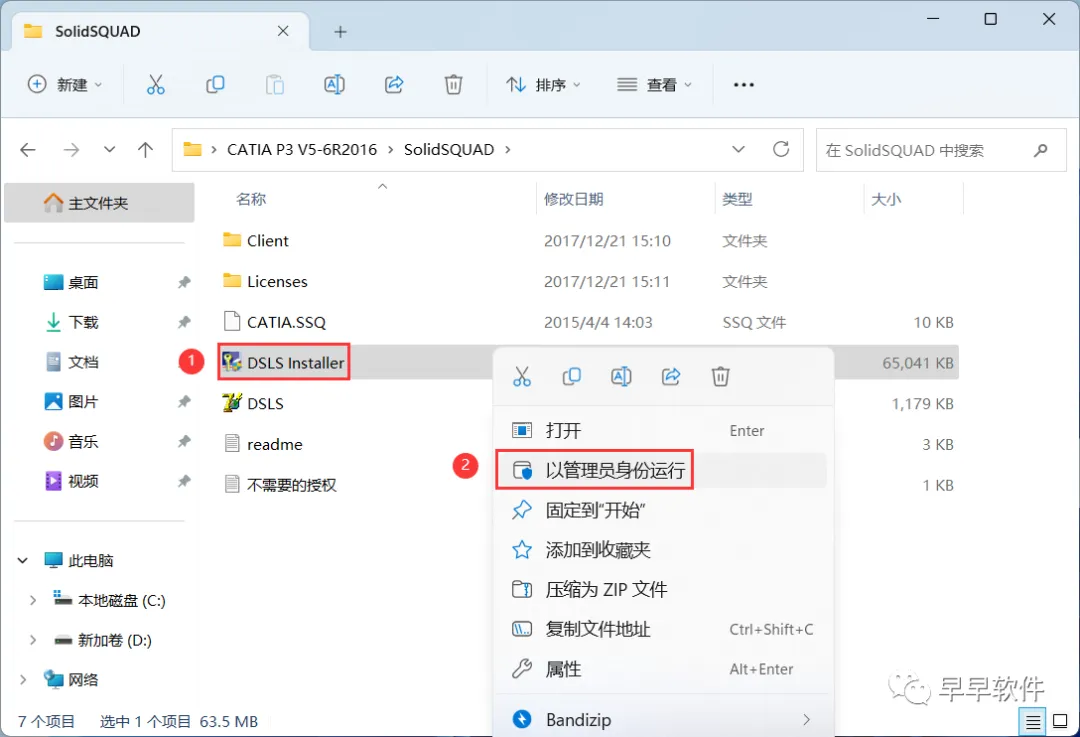1080x737 pixels.
Task: Go forward with the right arrow
Action: [71, 149]
